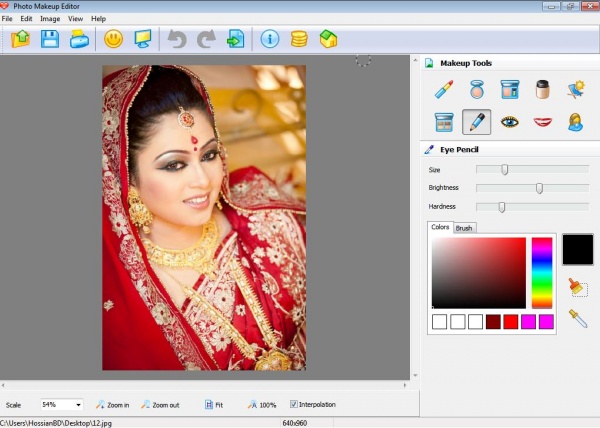The height and width of the screenshot is (428, 600).
Task: Click the Brightness slider handle
Action: [540, 188]
